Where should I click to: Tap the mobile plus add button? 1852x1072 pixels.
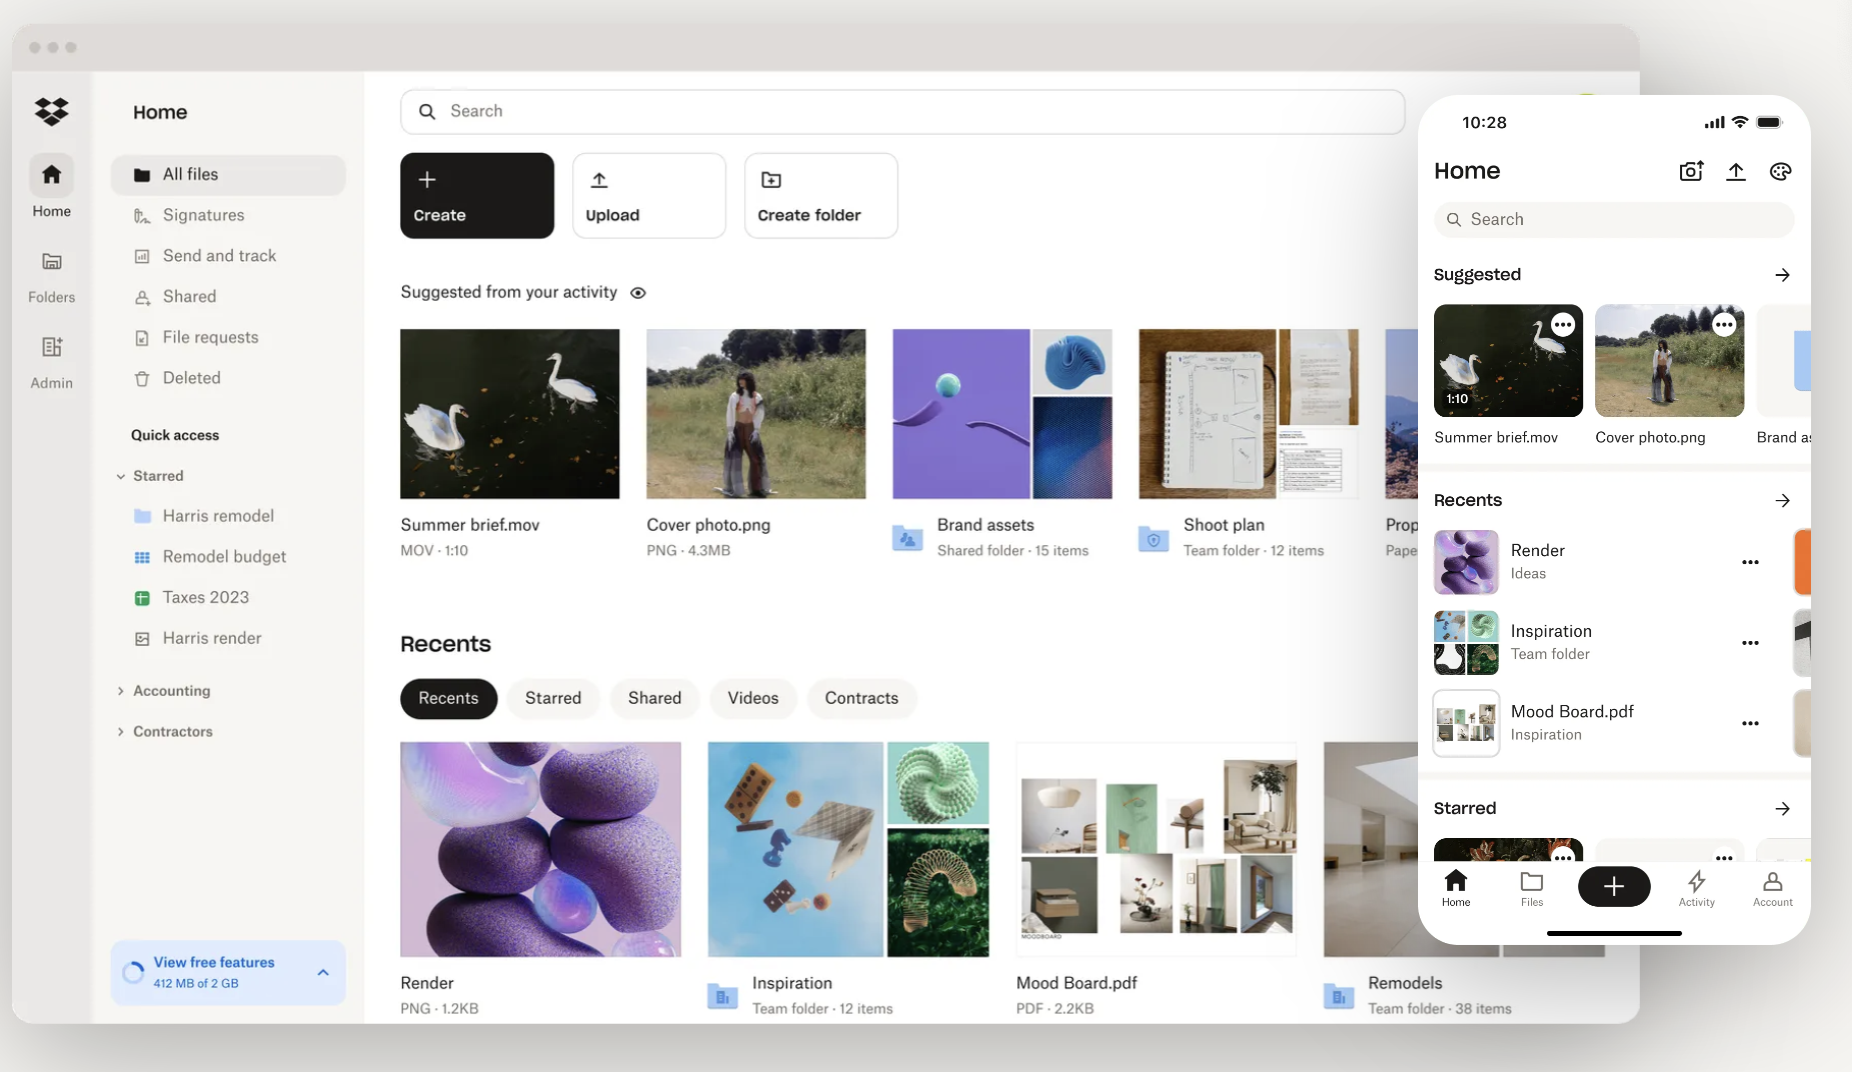(1614, 887)
